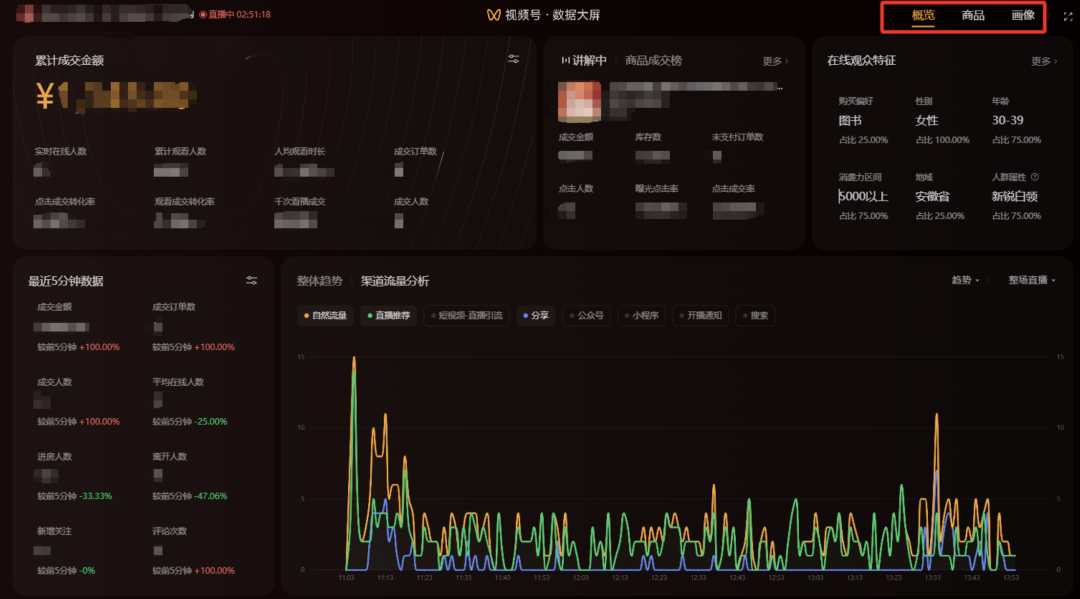
Task: Select the 商品成交榜 tab
Action: [x=653, y=61]
